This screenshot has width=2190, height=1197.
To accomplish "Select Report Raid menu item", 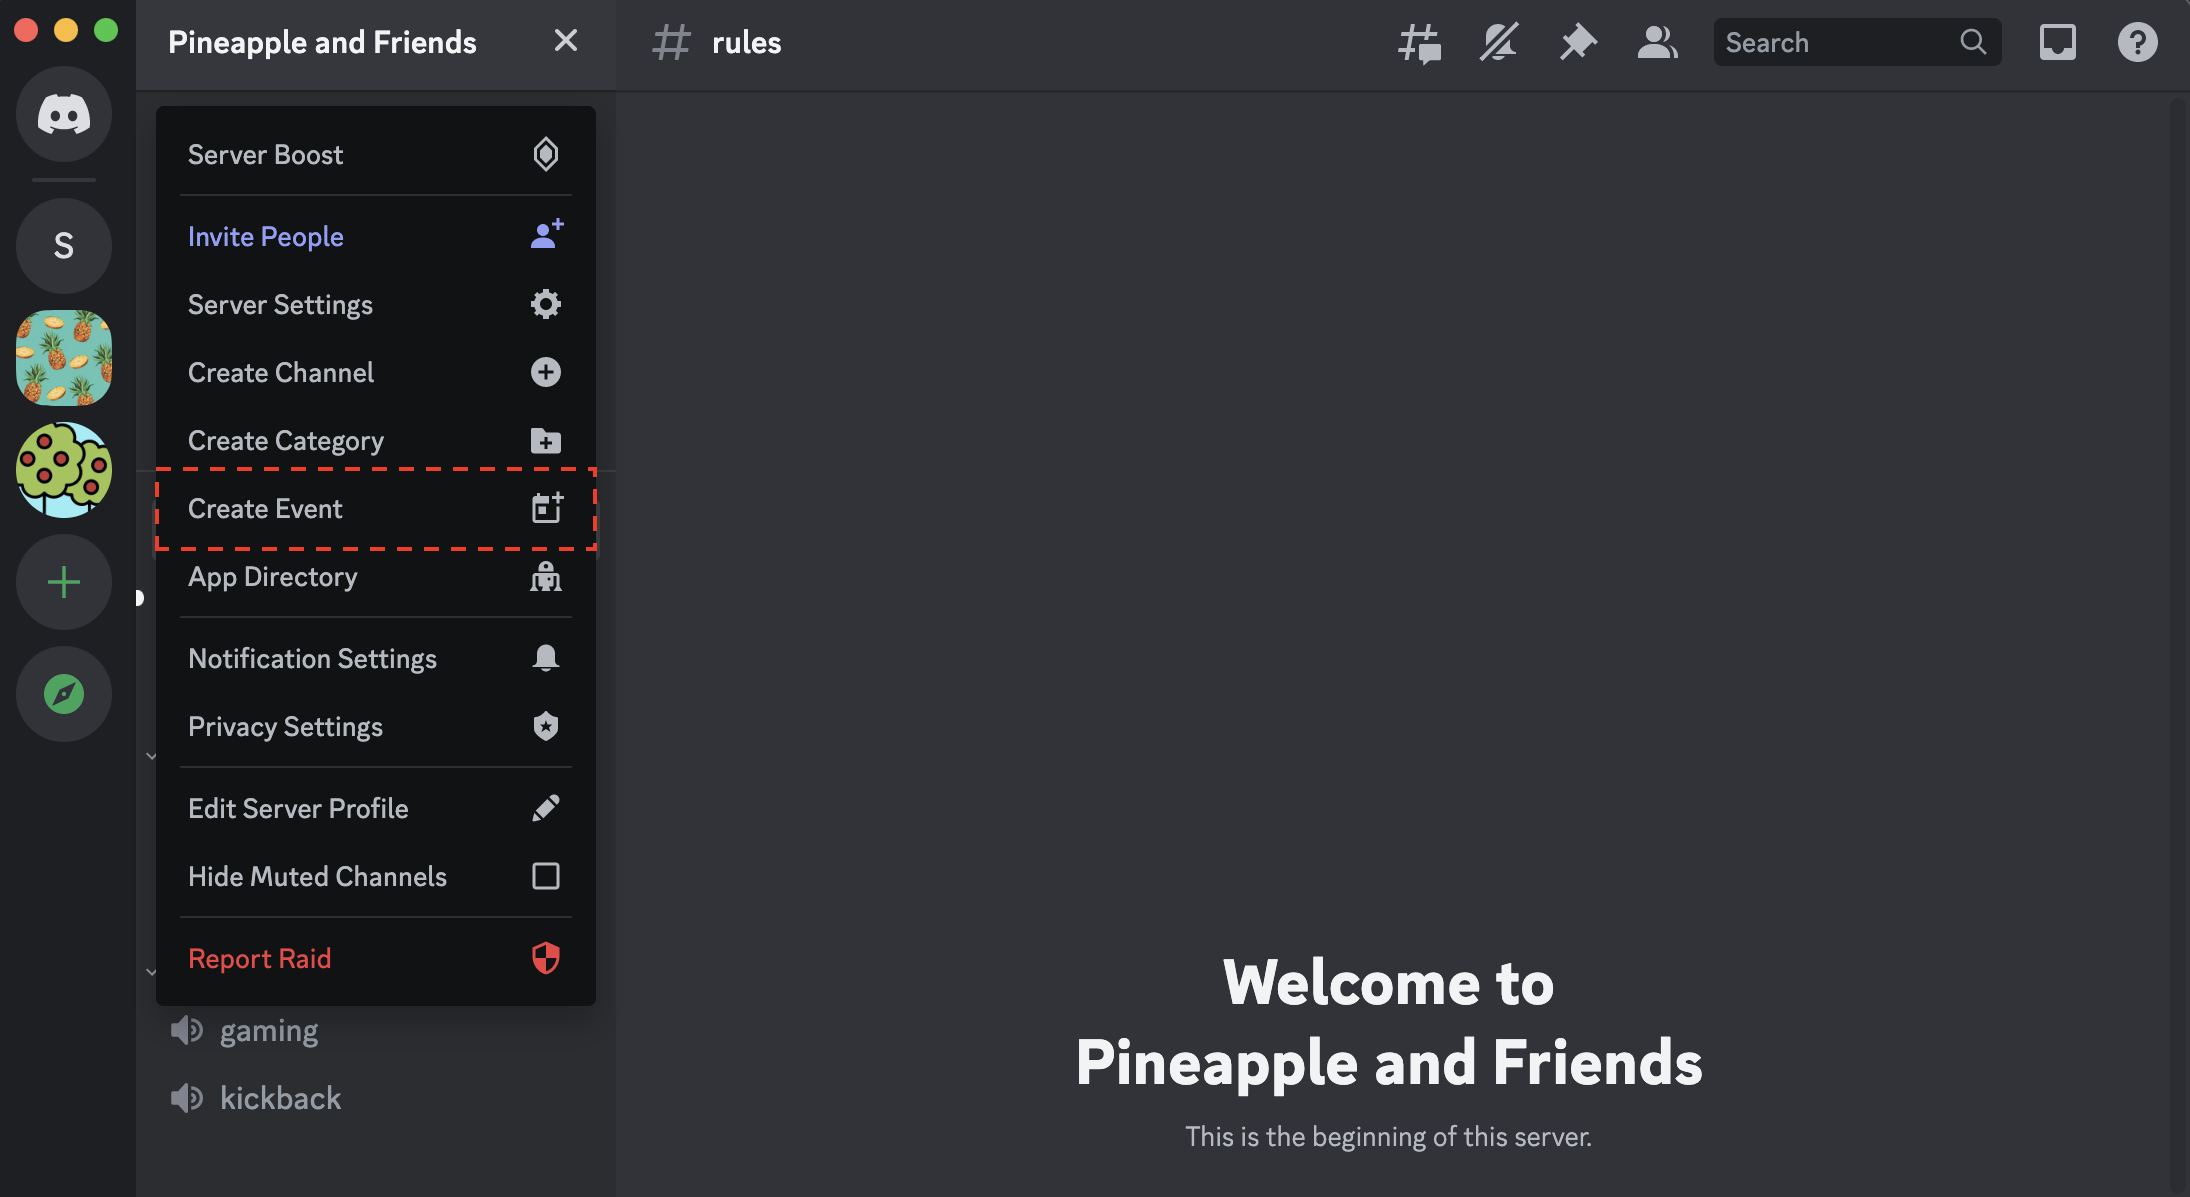I will pyautogui.click(x=373, y=958).
